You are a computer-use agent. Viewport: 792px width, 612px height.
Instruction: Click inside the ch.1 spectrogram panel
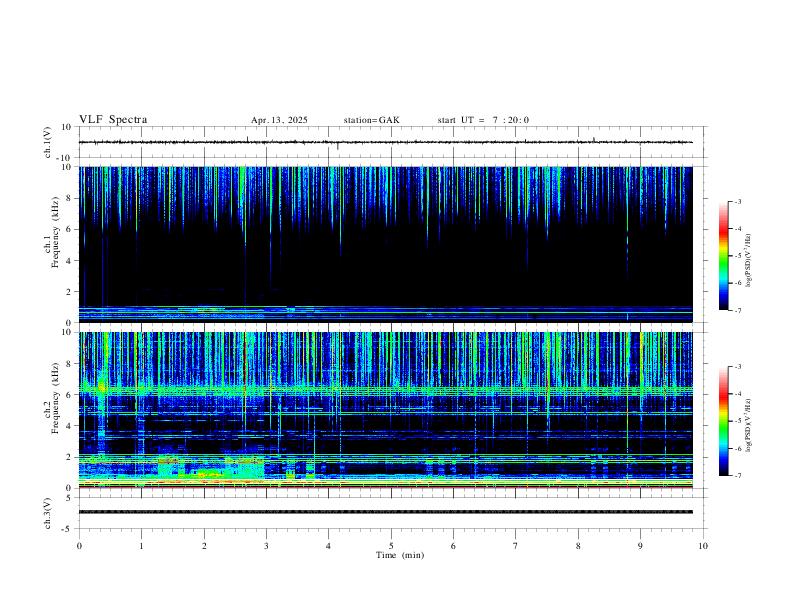click(x=385, y=244)
